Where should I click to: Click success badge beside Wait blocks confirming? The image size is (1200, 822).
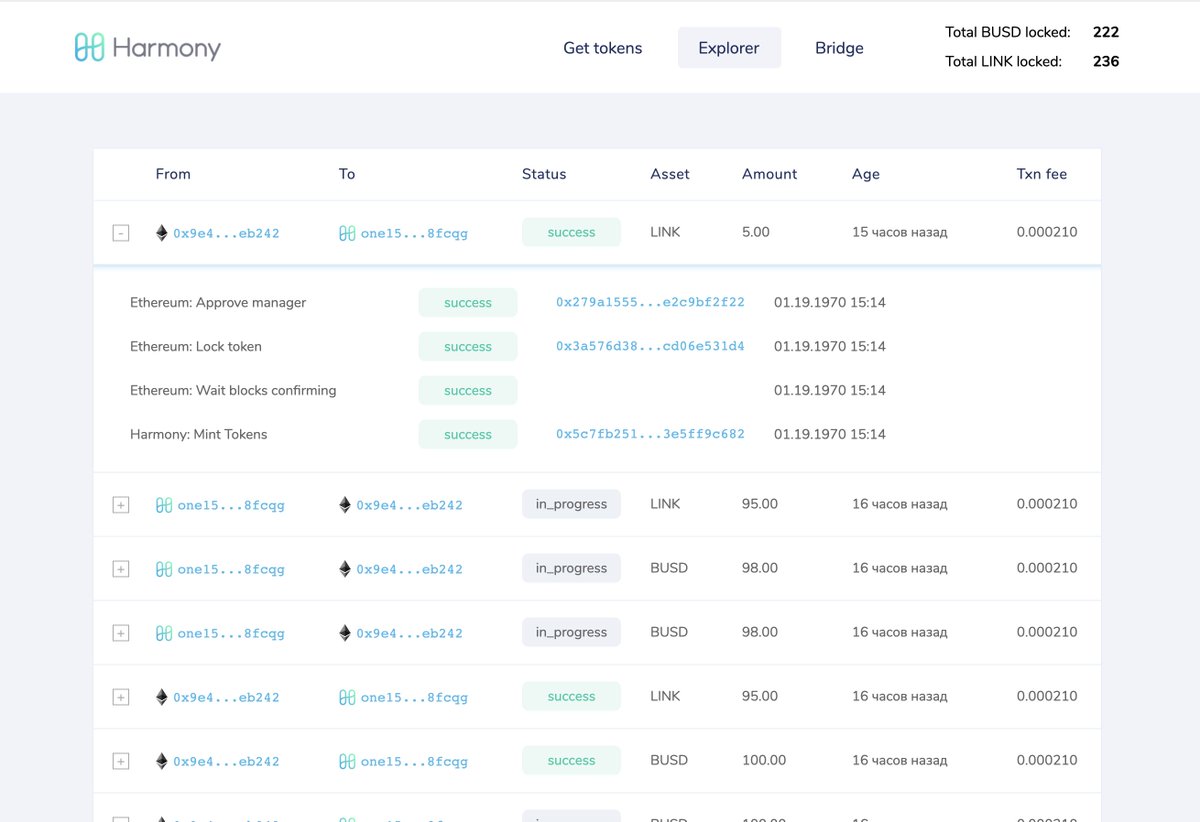tap(468, 390)
